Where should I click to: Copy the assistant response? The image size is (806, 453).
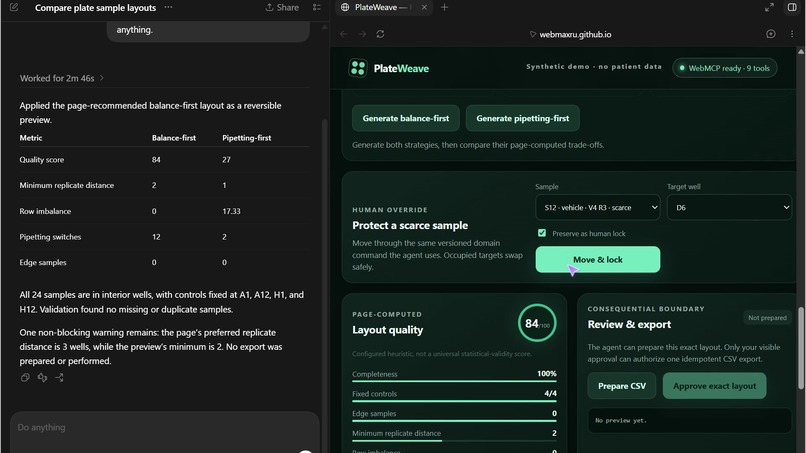click(25, 377)
